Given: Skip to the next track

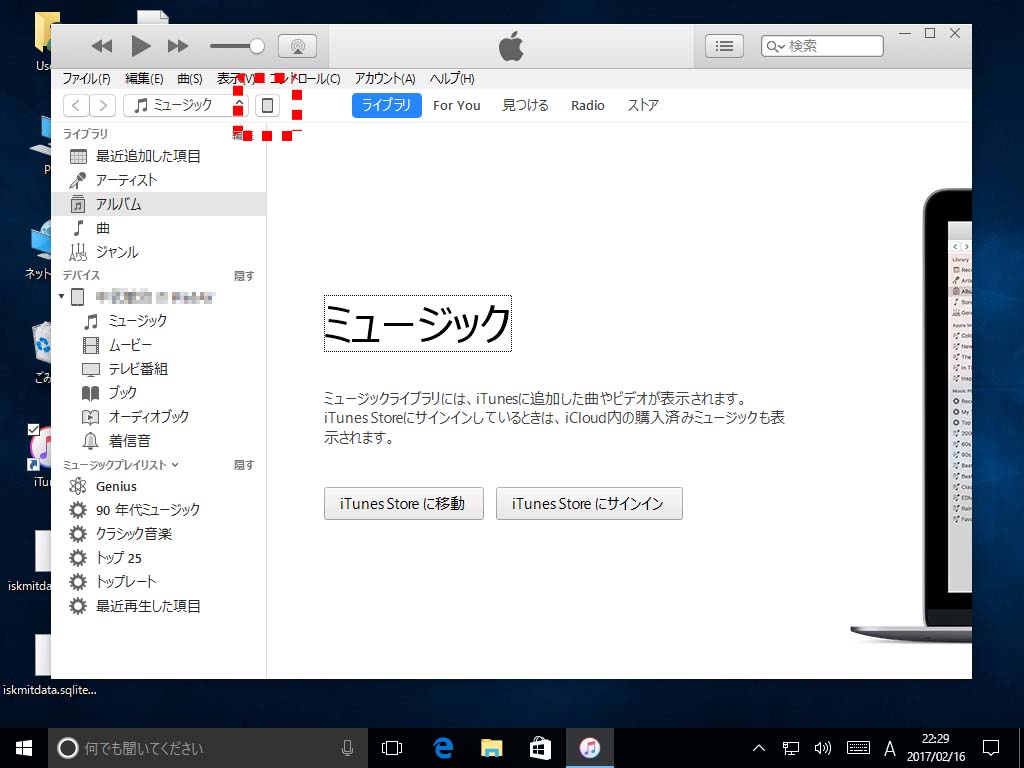Looking at the screenshot, I should click(x=178, y=46).
